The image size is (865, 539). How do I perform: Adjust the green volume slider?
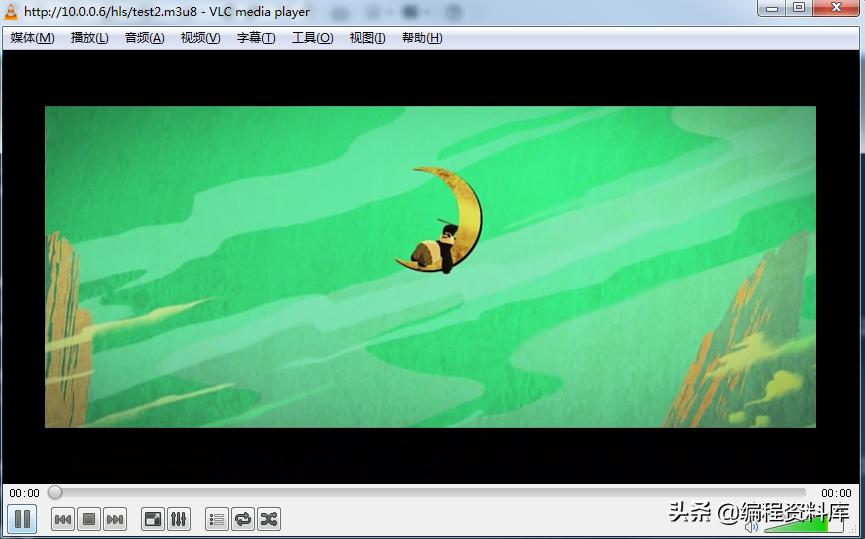coord(803,525)
